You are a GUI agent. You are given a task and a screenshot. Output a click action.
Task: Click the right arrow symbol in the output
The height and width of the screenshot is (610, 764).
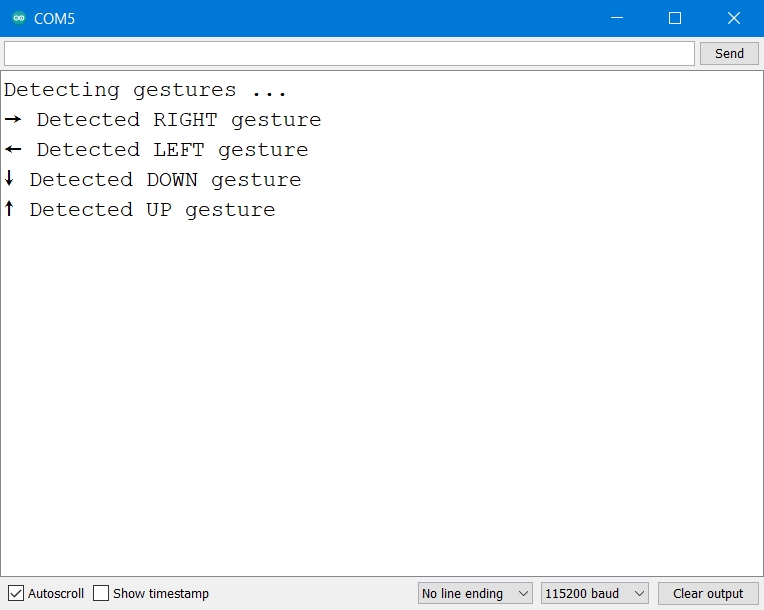tap(12, 119)
